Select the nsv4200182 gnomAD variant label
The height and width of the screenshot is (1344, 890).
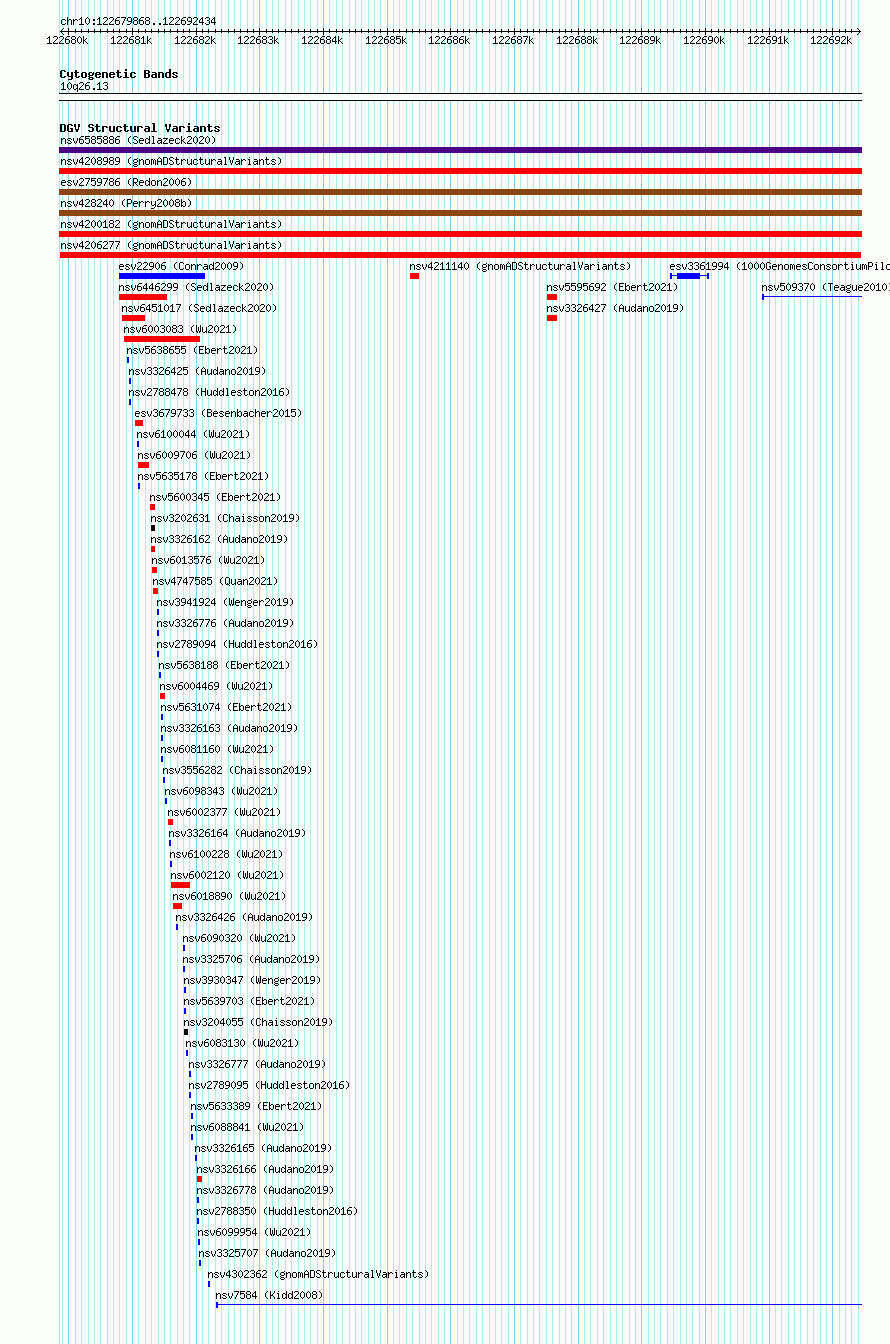pos(170,224)
